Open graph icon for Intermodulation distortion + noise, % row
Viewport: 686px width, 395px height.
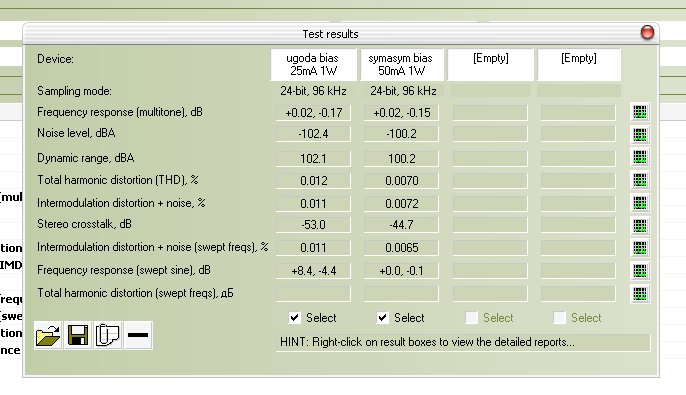tap(640, 203)
